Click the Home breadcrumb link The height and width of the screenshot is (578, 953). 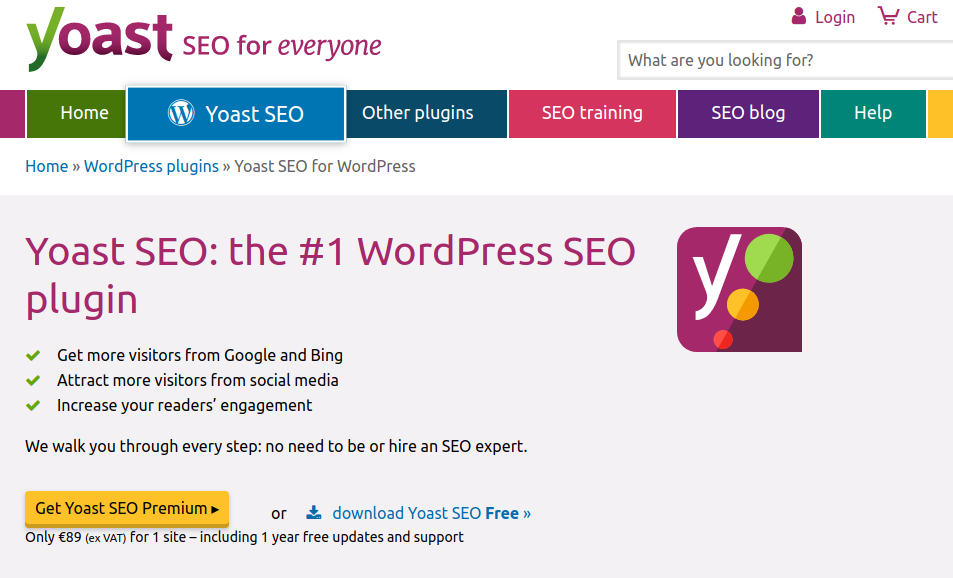coord(47,167)
